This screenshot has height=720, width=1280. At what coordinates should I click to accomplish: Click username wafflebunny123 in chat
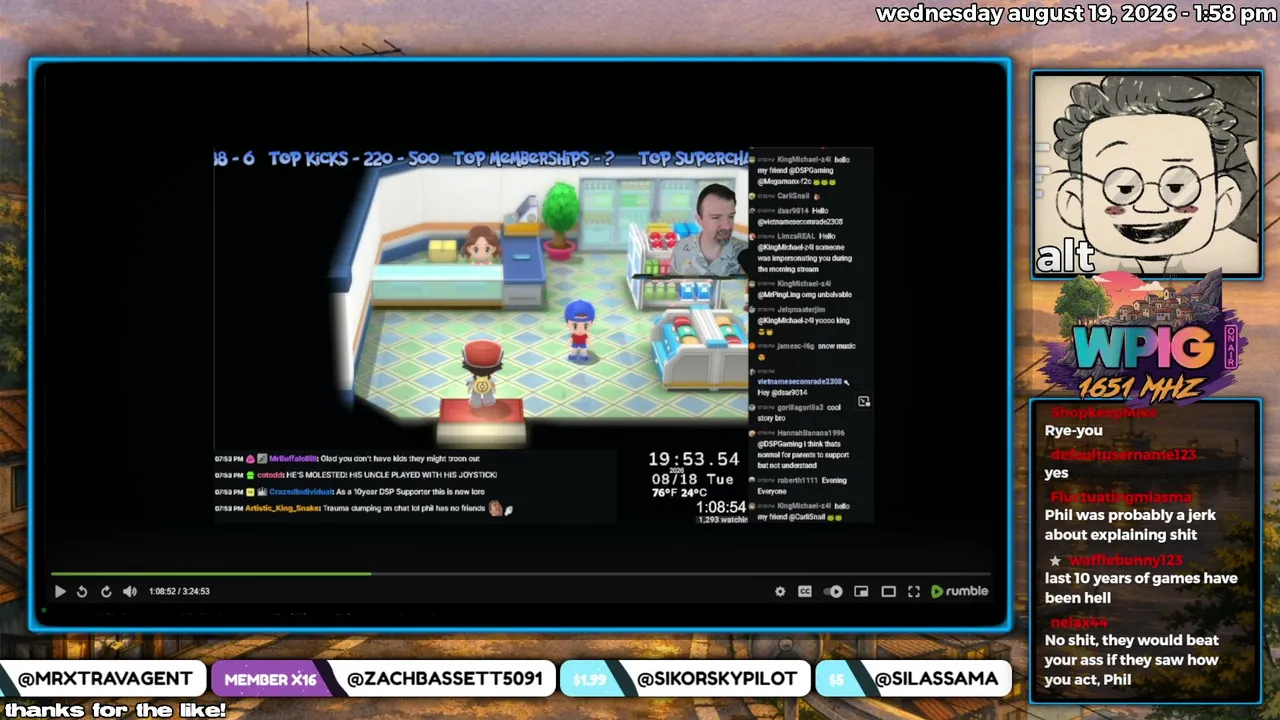pos(1126,560)
